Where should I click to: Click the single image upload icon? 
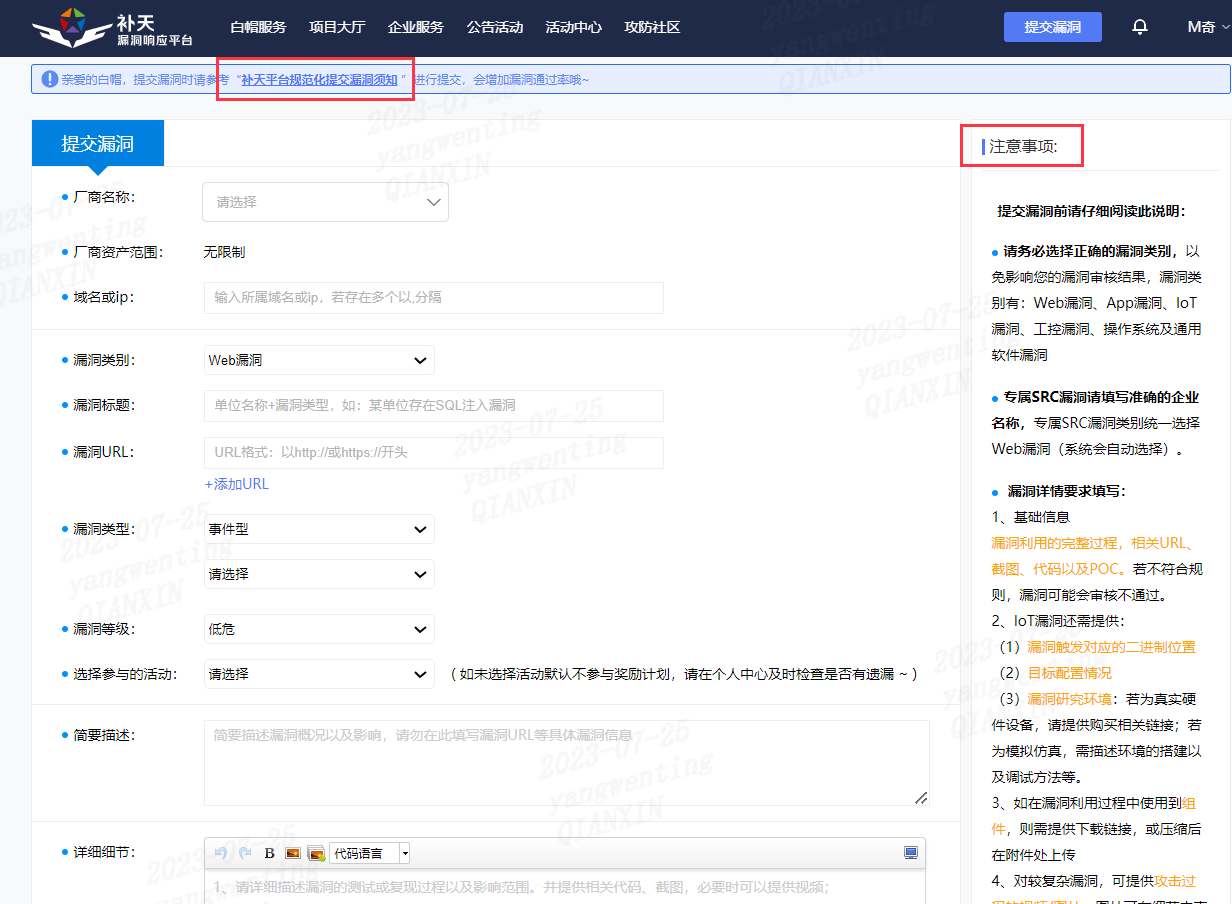[x=293, y=853]
